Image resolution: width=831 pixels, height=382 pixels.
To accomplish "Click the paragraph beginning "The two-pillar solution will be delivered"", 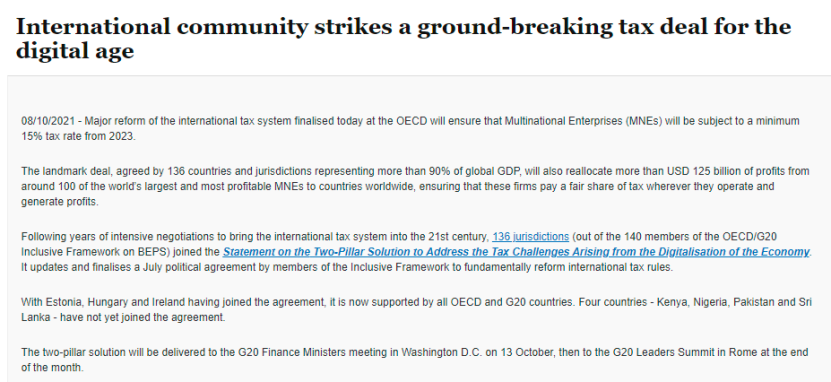I will tap(414, 360).
